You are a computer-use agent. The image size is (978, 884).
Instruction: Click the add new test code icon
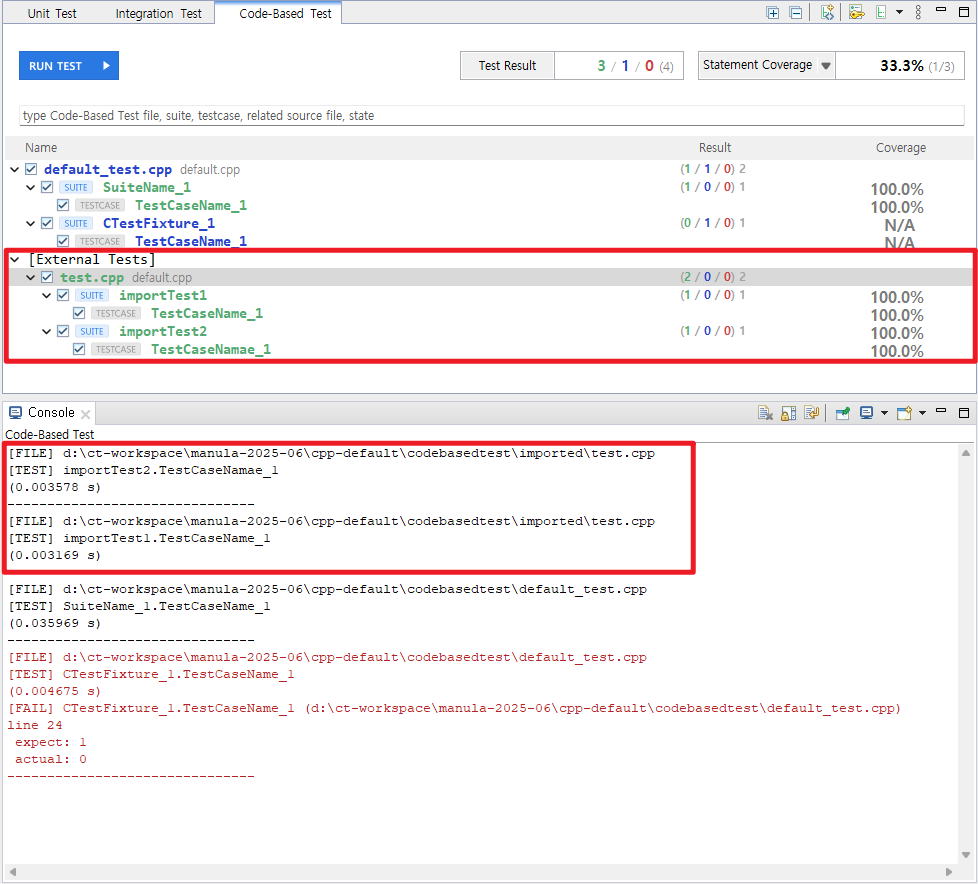pos(827,13)
